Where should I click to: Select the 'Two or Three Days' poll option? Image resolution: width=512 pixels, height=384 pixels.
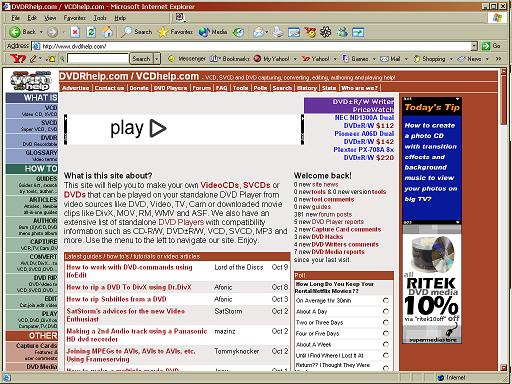[386, 322]
